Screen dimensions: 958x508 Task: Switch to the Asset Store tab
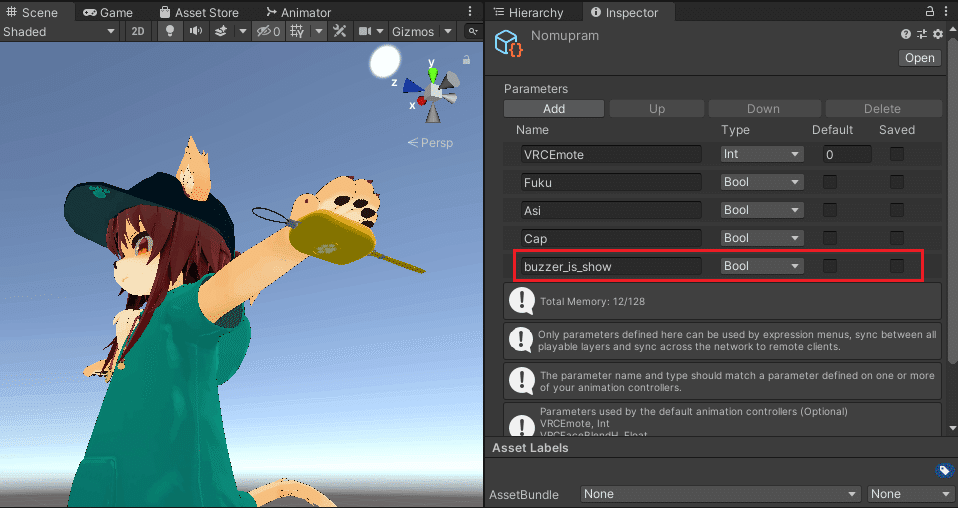click(x=199, y=12)
